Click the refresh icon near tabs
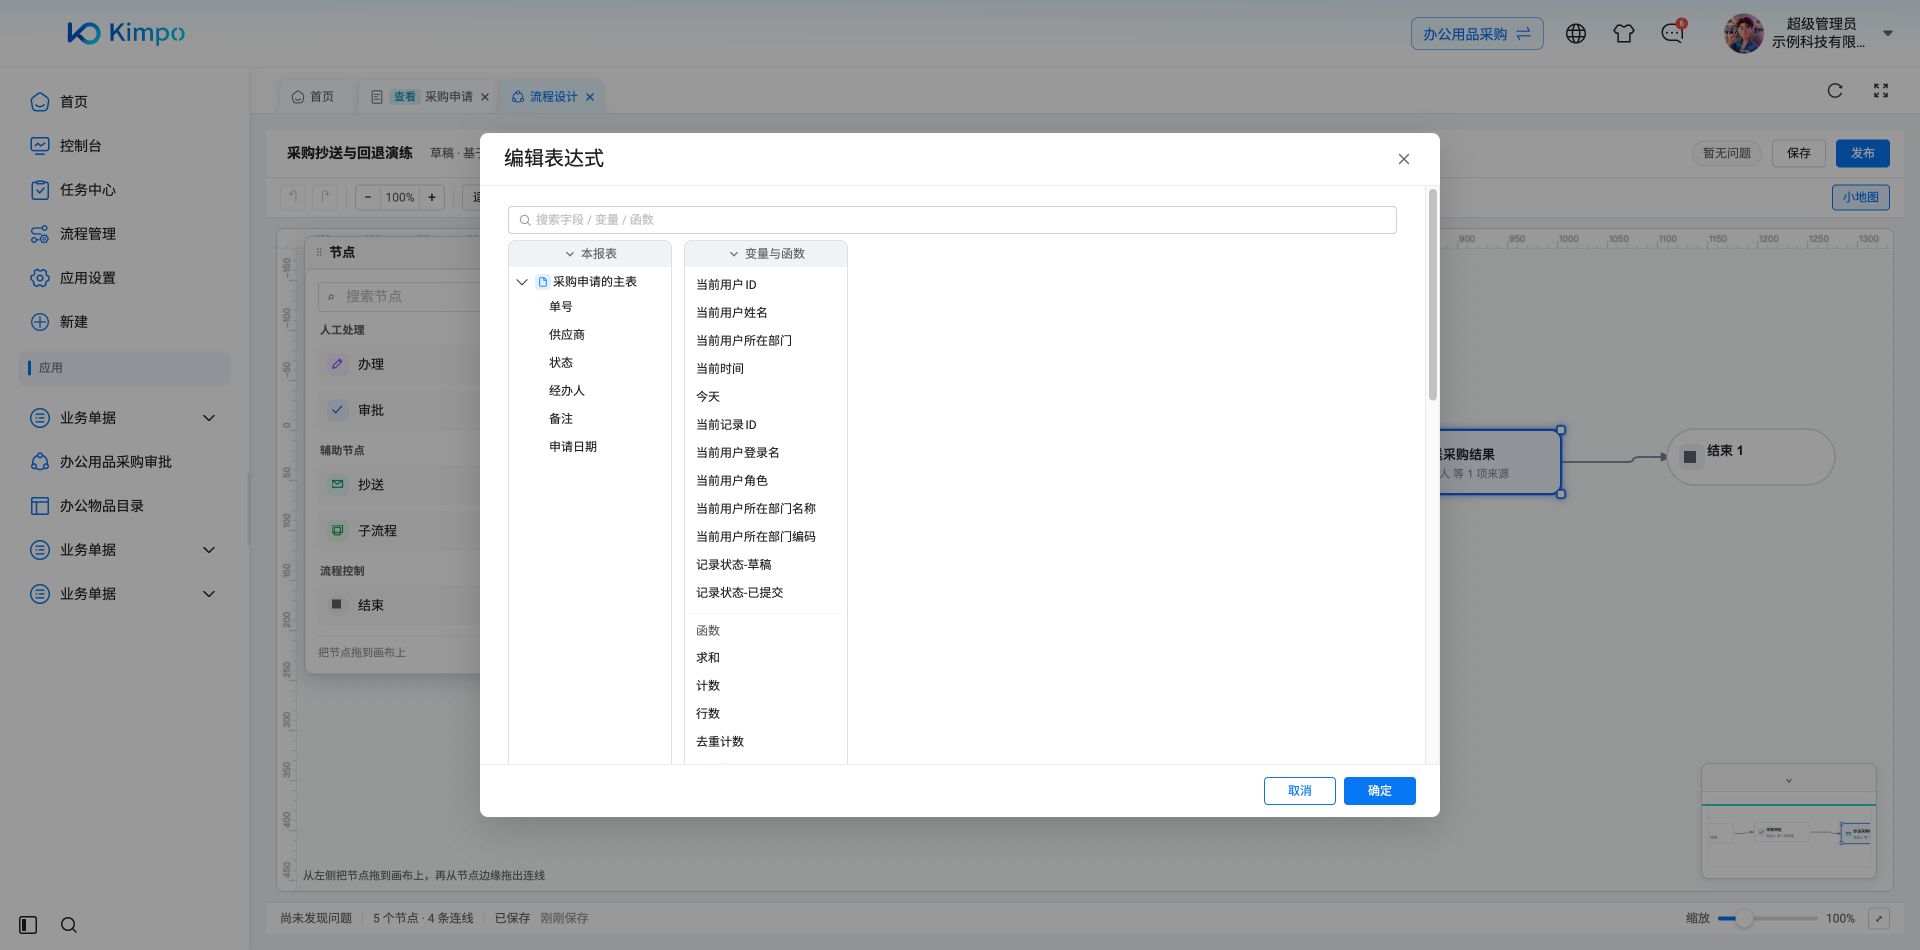This screenshot has height=950, width=1920. pos(1835,91)
